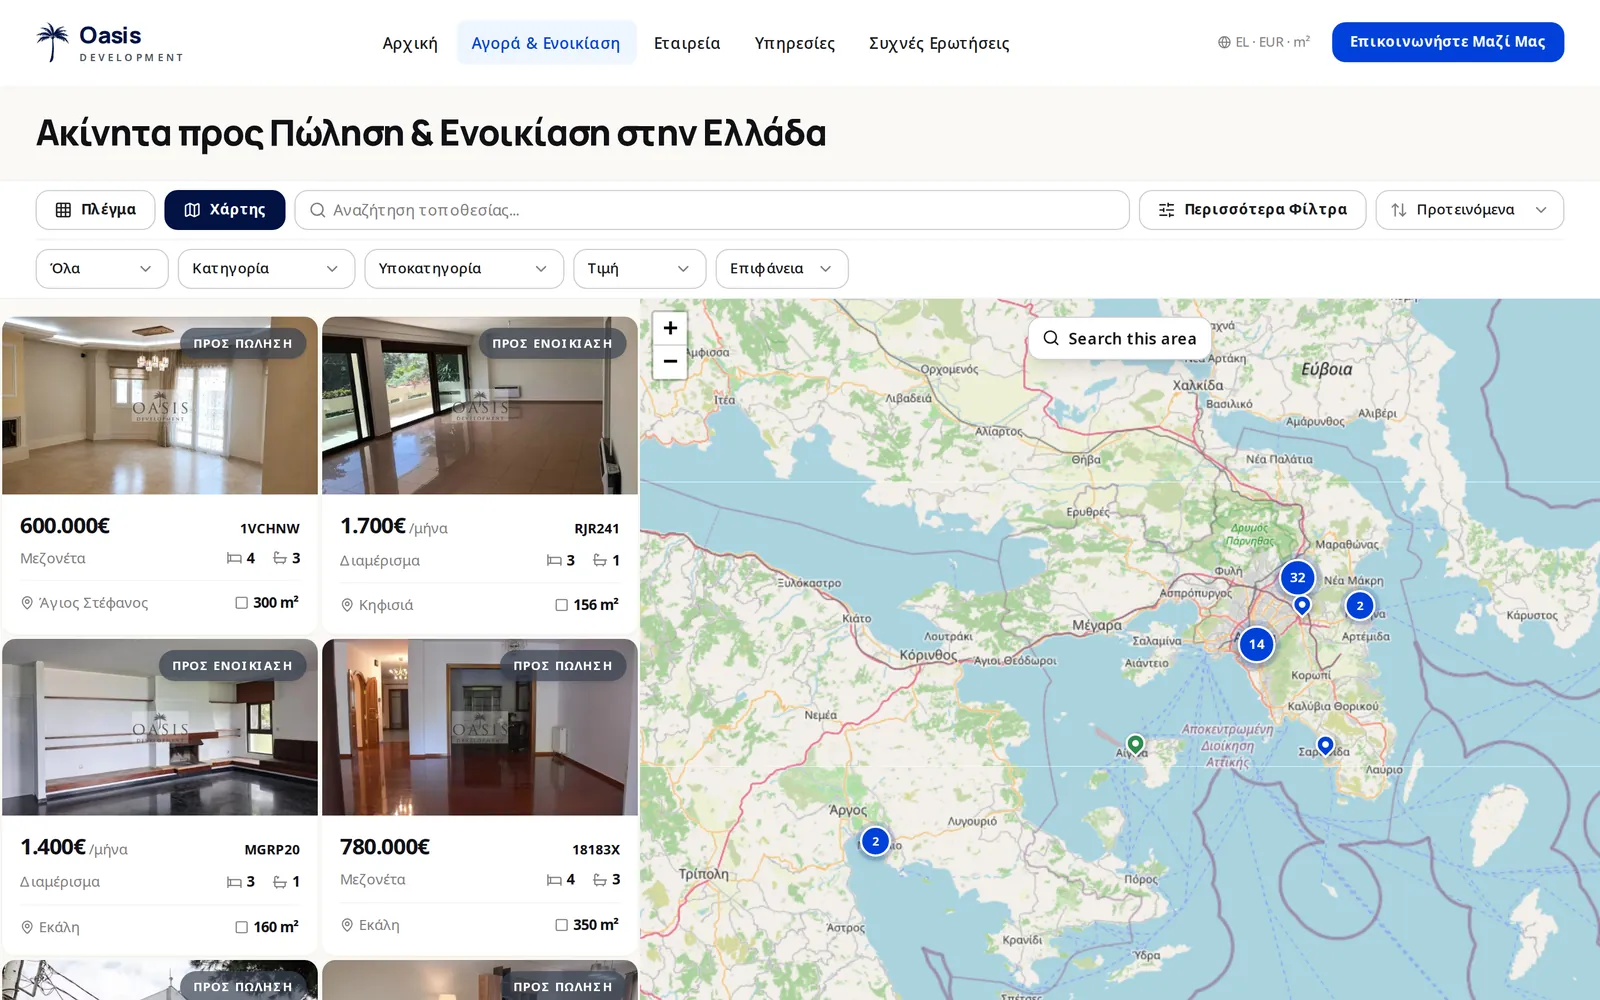Click the globe language and currency selector
This screenshot has width=1600, height=1000.
(x=1263, y=42)
